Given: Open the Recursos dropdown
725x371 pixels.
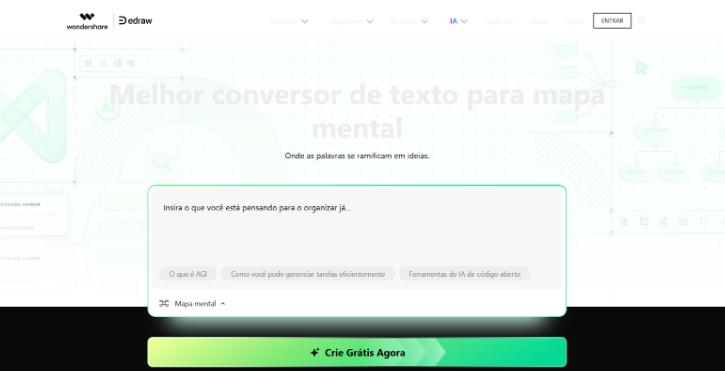Looking at the screenshot, I should [x=409, y=21].
